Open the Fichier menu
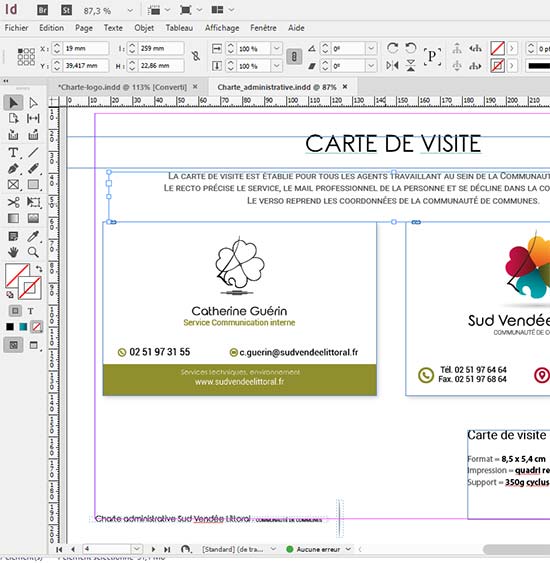 [16, 28]
